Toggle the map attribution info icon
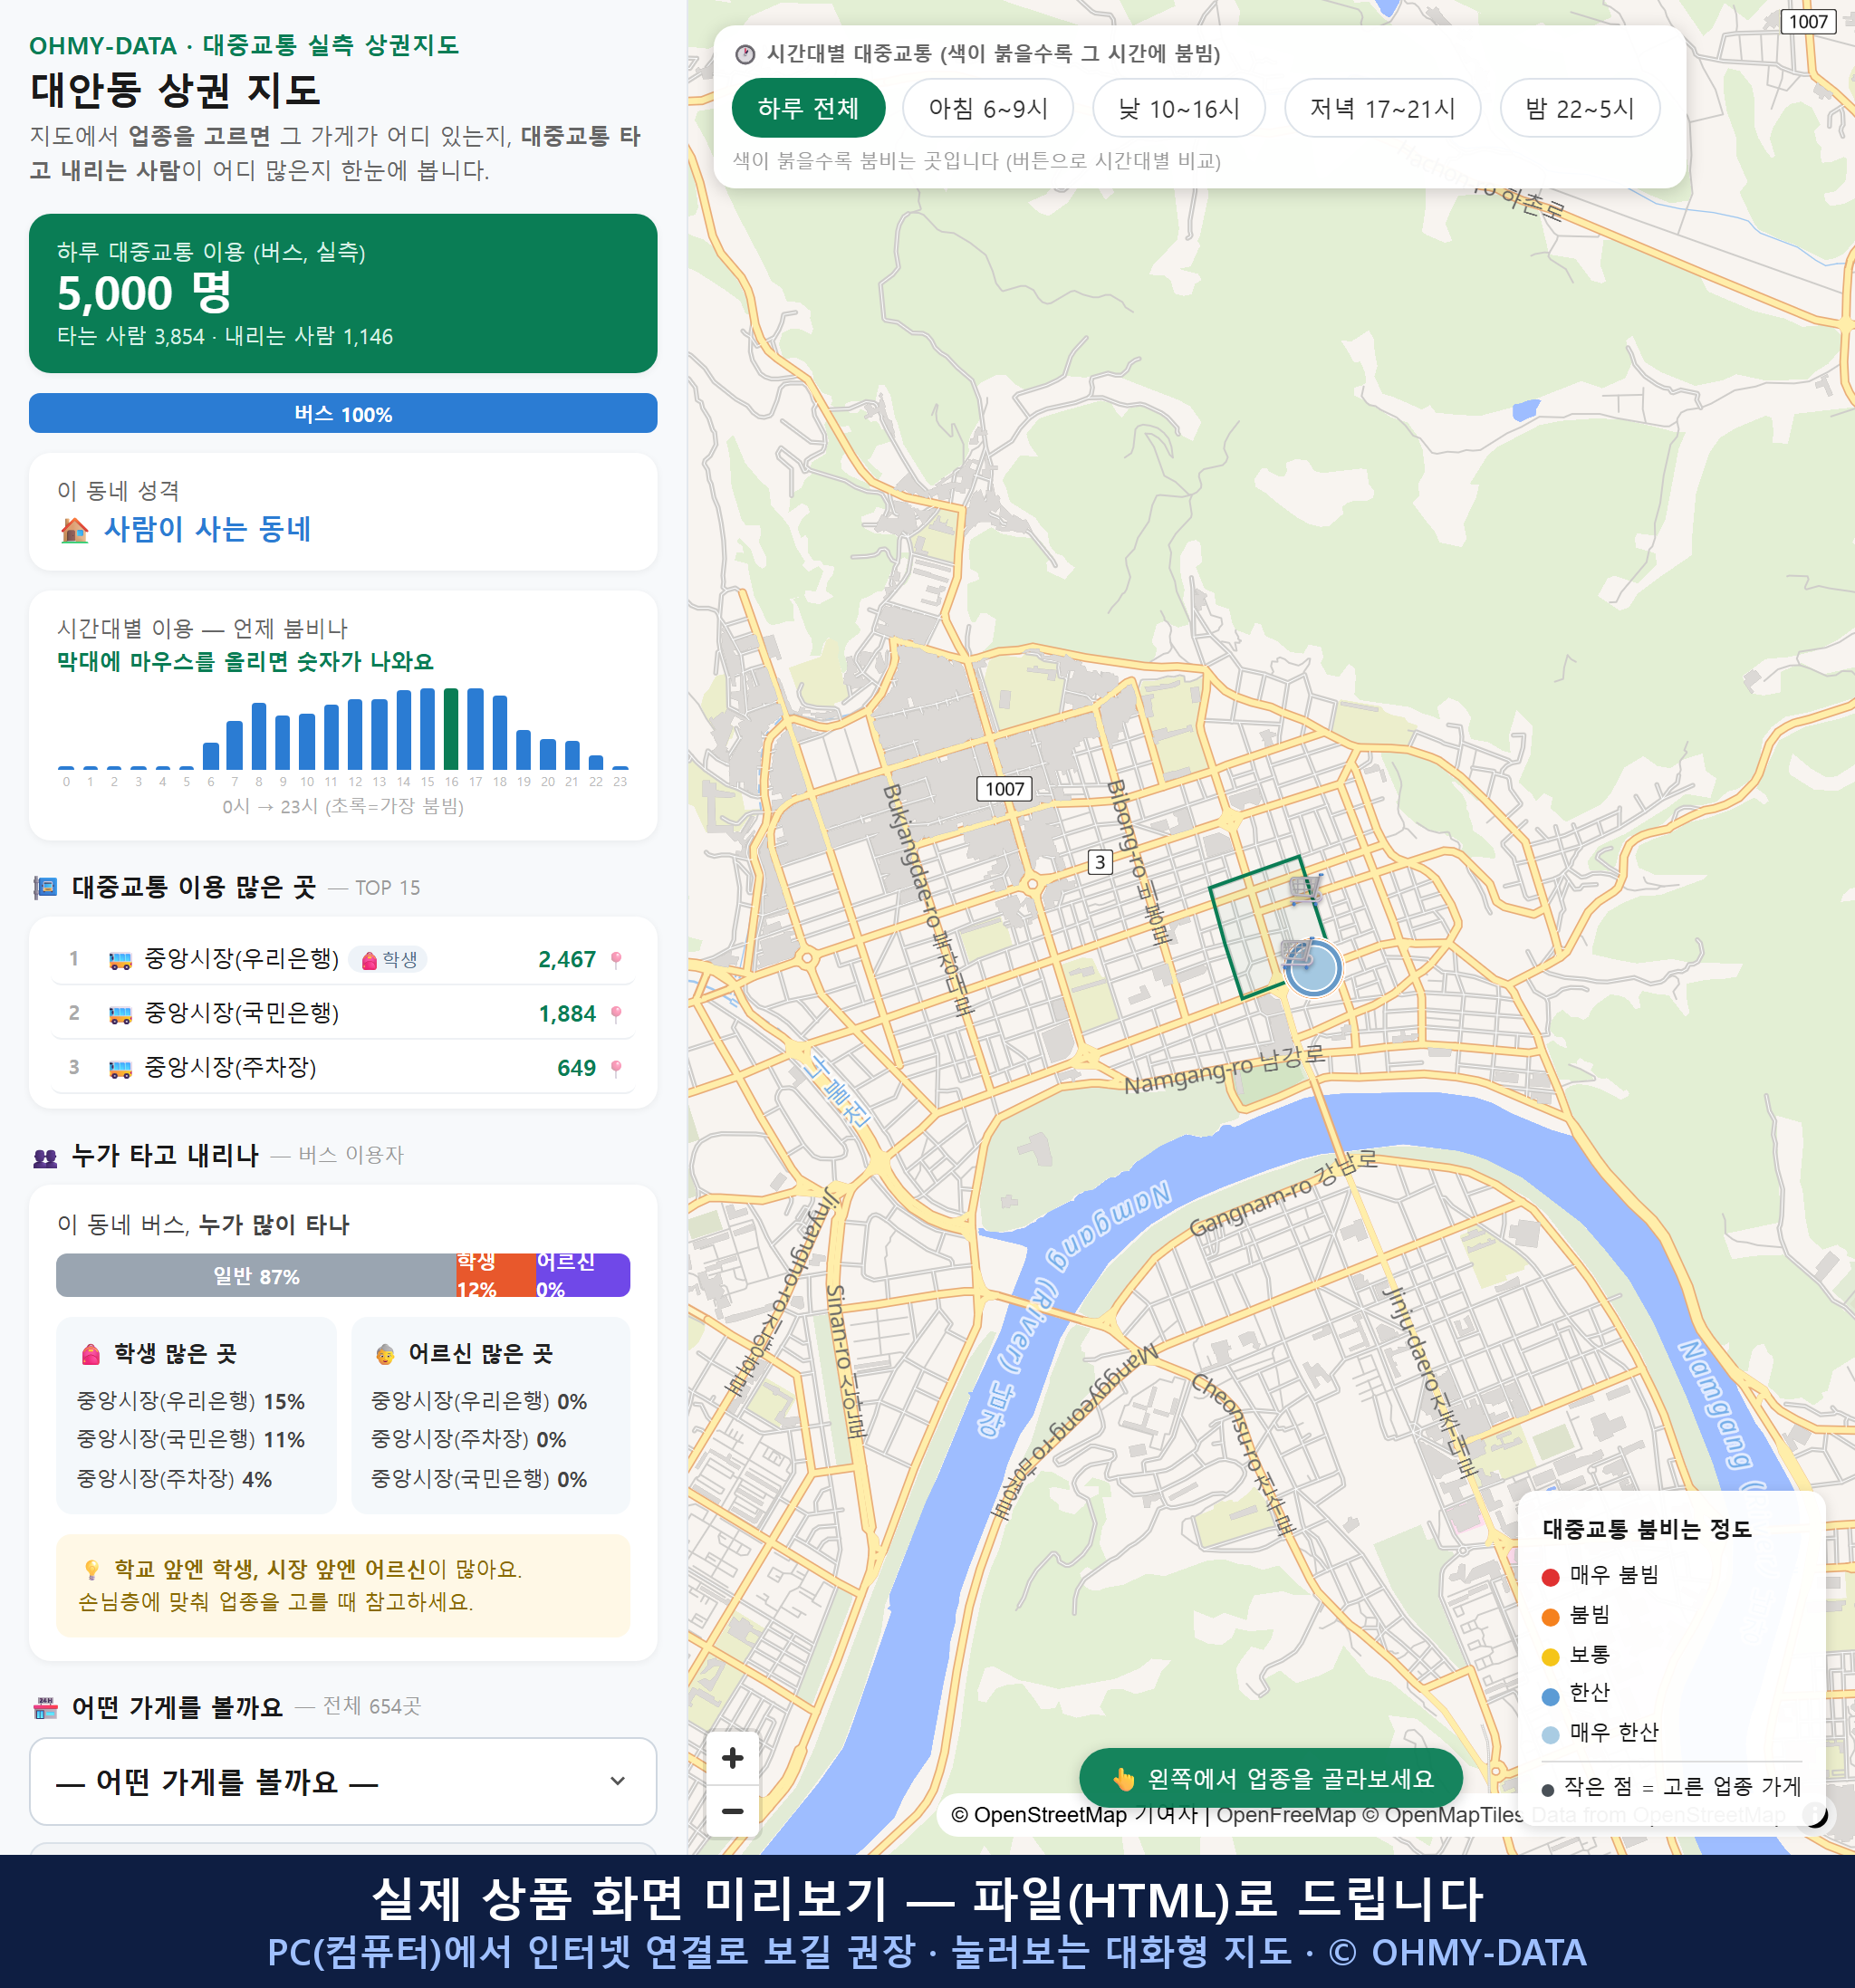 1814,1814
